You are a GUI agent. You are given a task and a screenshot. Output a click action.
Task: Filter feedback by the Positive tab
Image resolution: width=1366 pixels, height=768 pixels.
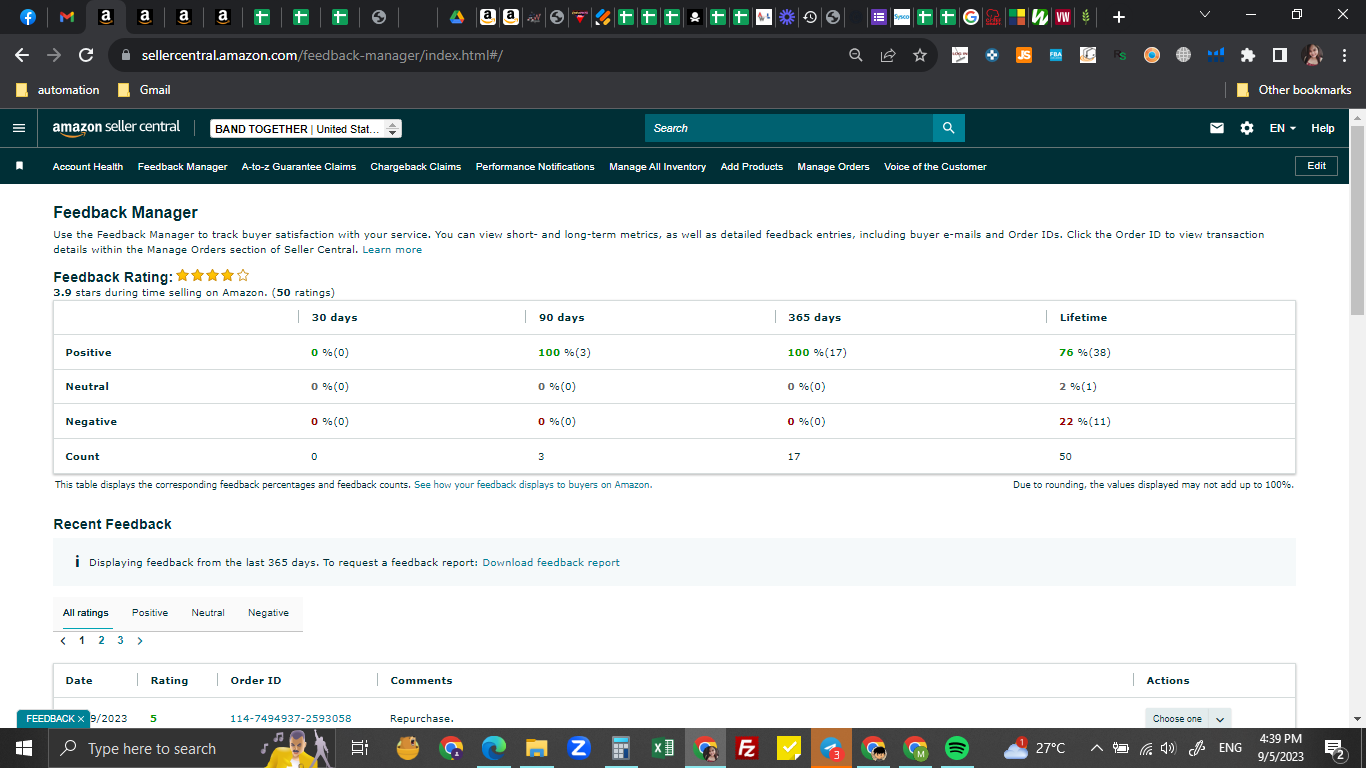pyautogui.click(x=150, y=613)
